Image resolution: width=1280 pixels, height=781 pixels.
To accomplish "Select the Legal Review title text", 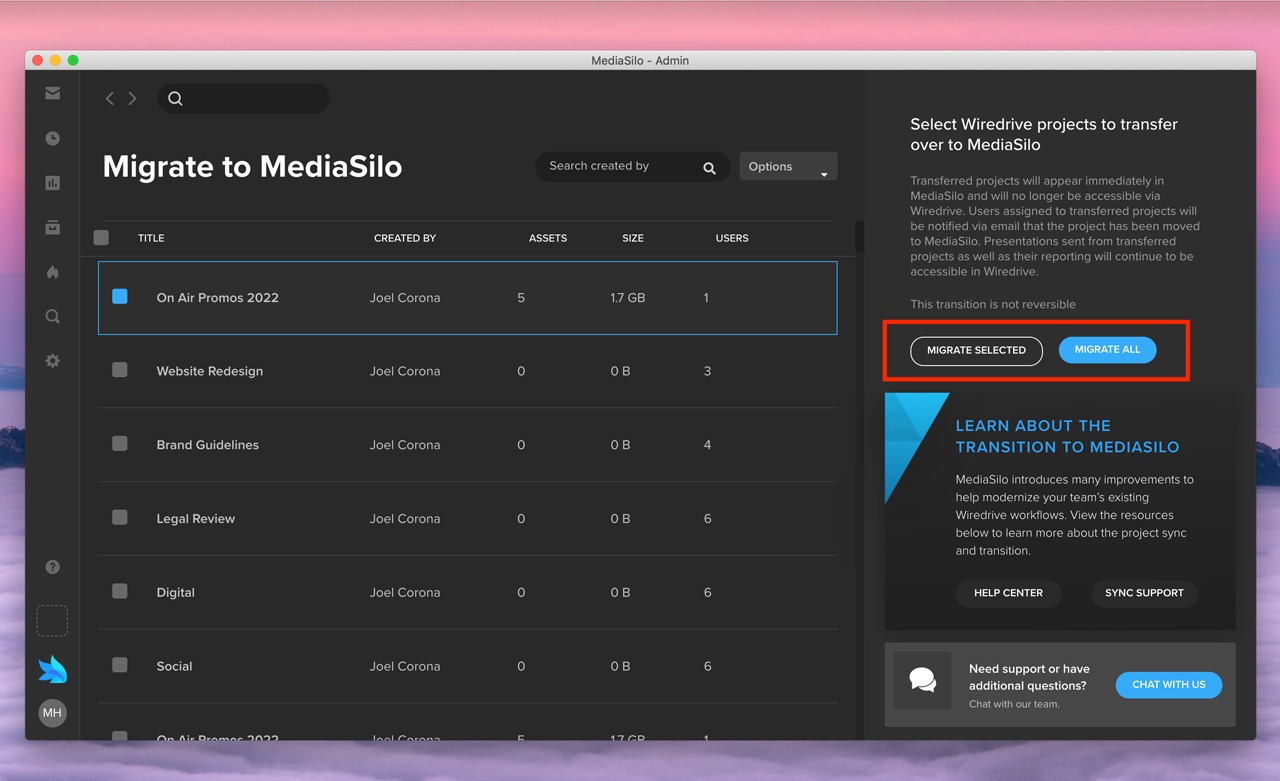I will 196,519.
